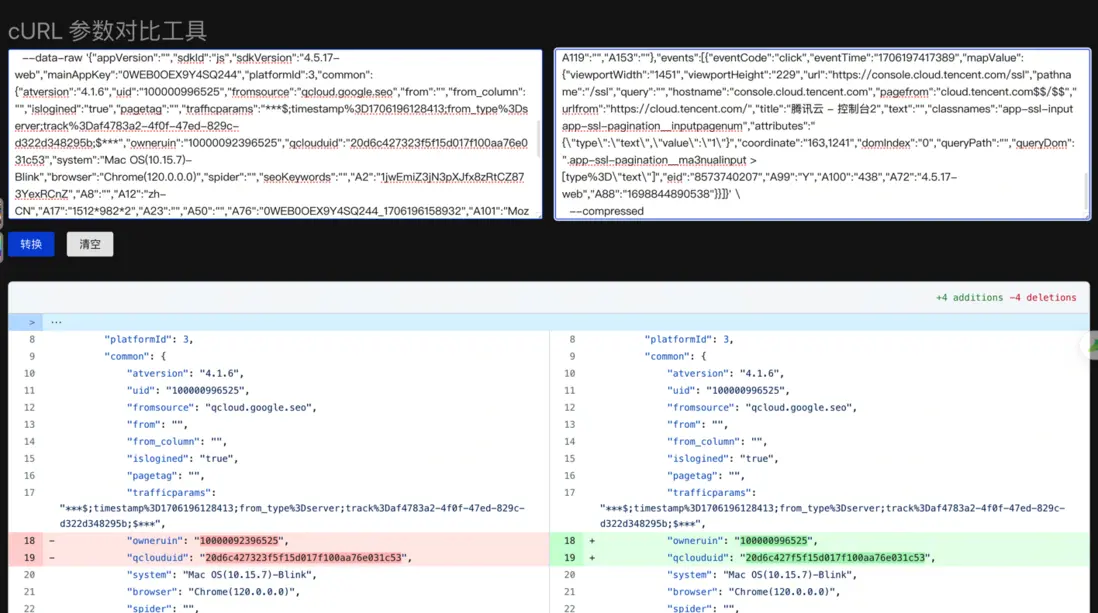Click the plus marker on right line 19
Image resolution: width=1098 pixels, height=613 pixels.
pyautogui.click(x=592, y=558)
